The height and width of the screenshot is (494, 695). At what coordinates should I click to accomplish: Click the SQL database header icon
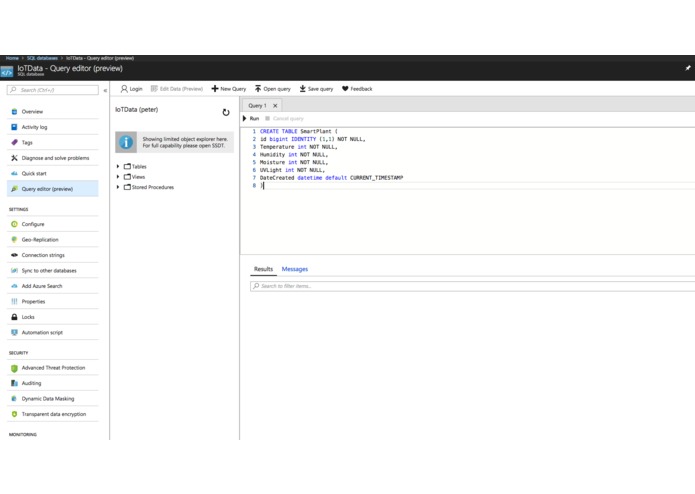tap(7, 71)
